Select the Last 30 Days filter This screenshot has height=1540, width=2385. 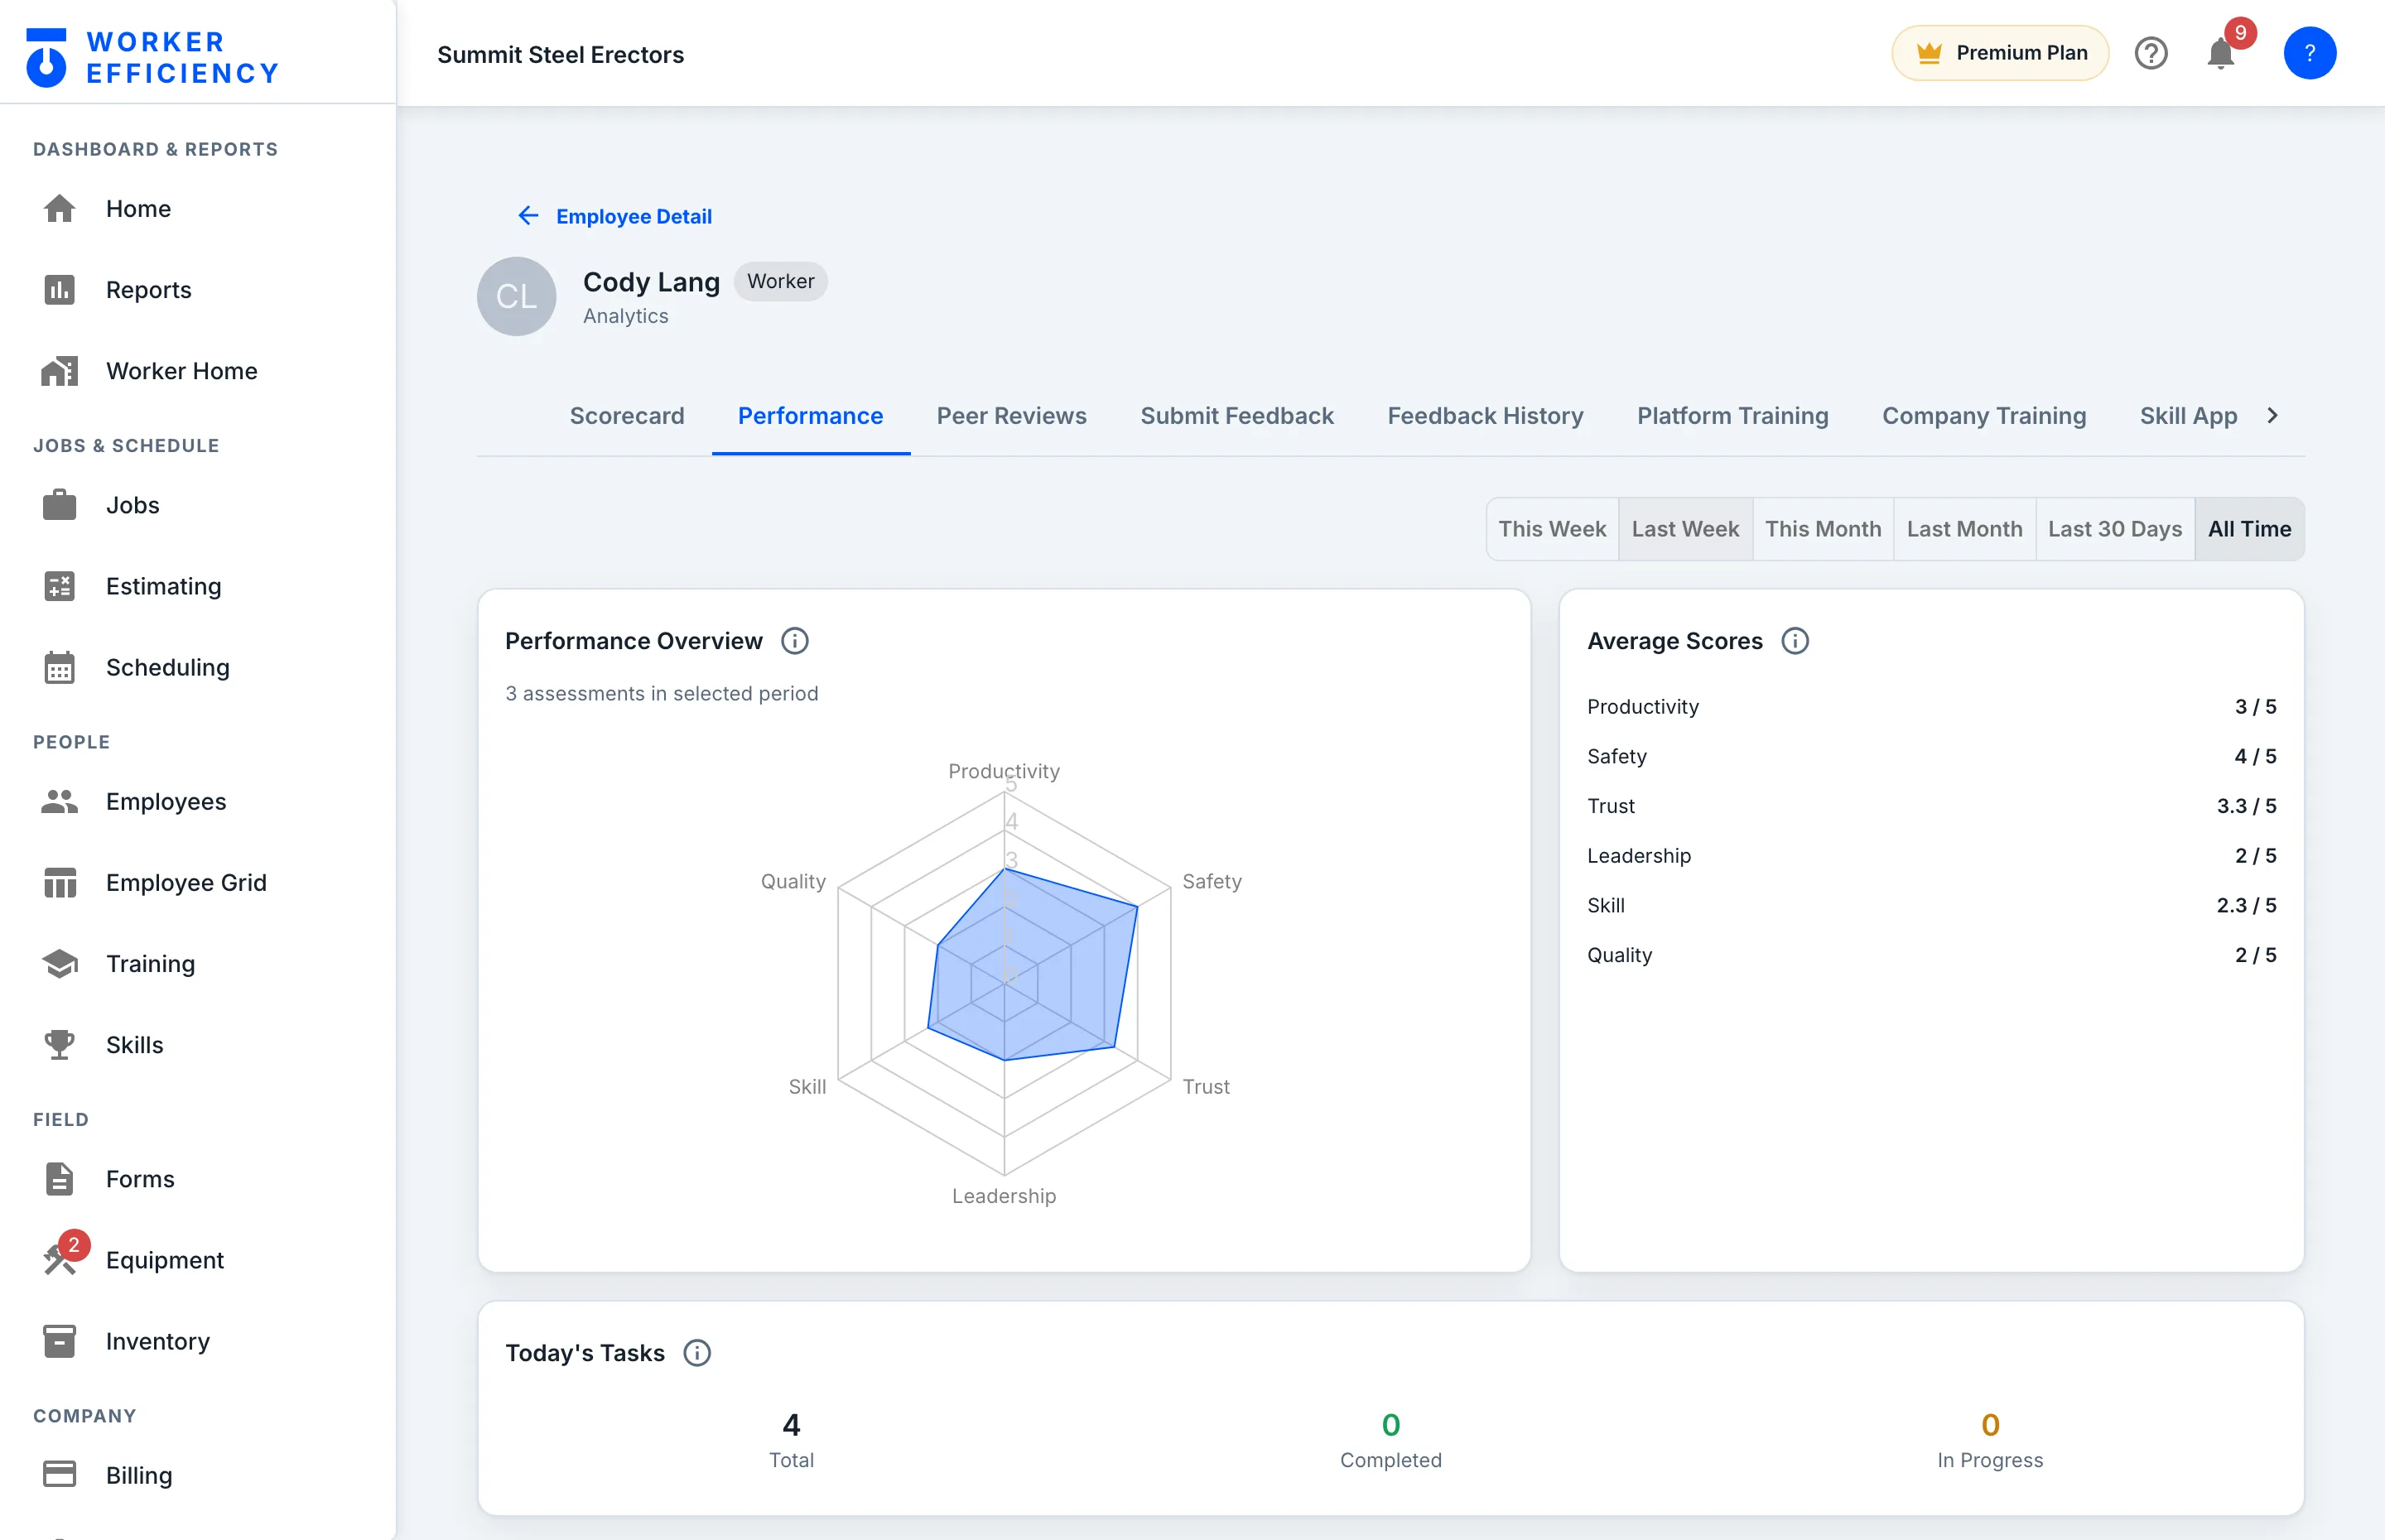tap(2115, 528)
